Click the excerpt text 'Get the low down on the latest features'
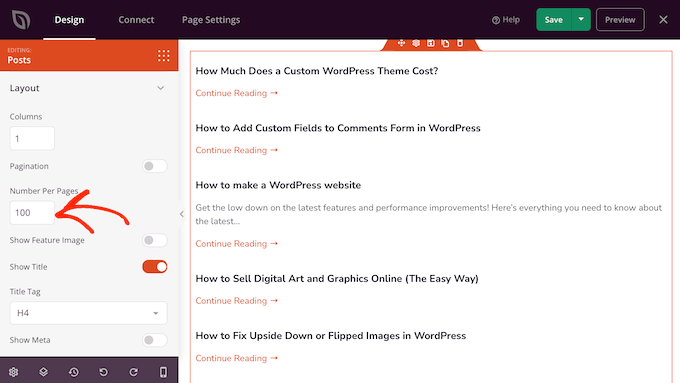This screenshot has width=680, height=383. coord(428,214)
